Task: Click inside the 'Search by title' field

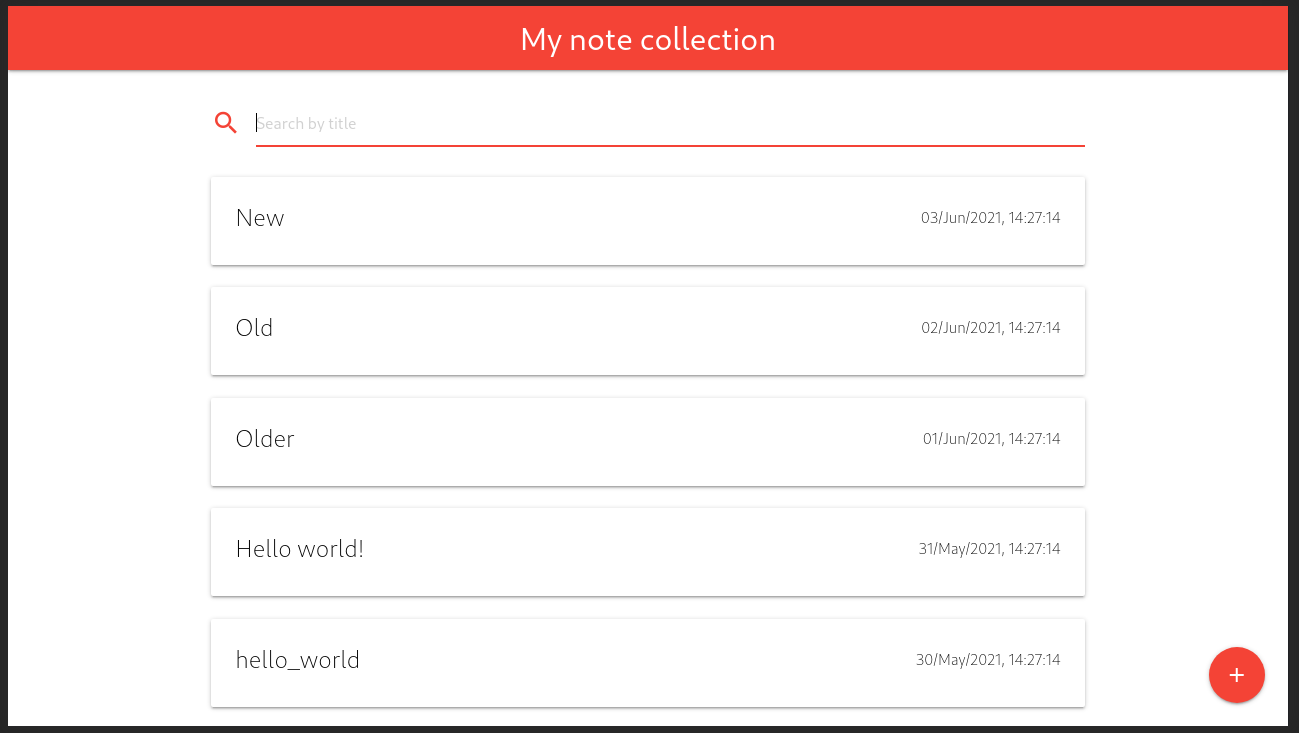Action: (600, 123)
